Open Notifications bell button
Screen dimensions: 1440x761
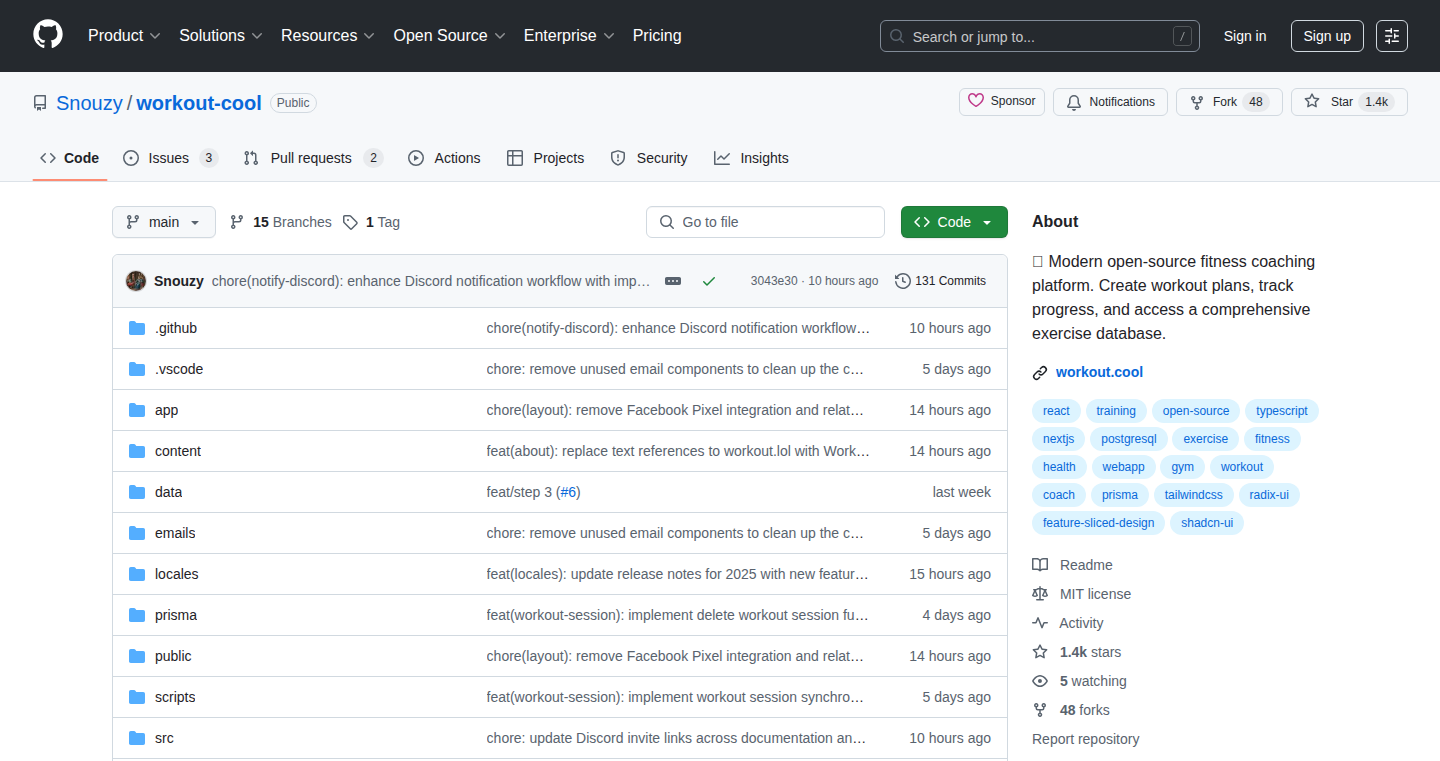point(1110,102)
